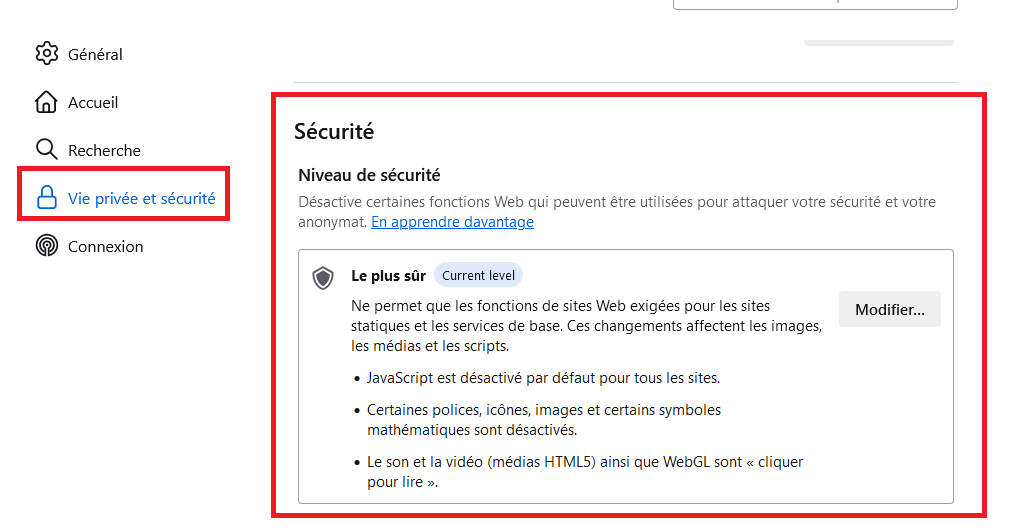This screenshot has width=1029, height=532.
Task: Click the JavaScript est désactivé bullet text
Action: coord(543,378)
